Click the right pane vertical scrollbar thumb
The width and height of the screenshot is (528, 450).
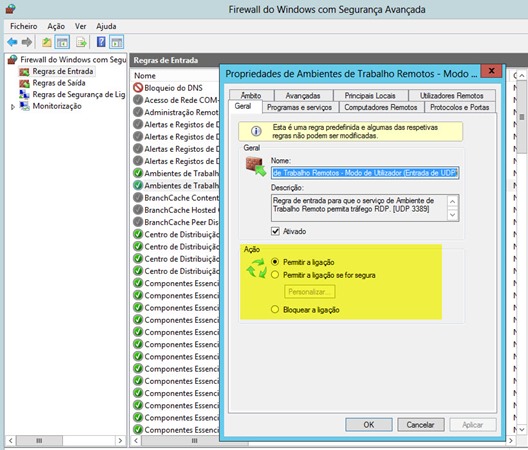(521, 117)
